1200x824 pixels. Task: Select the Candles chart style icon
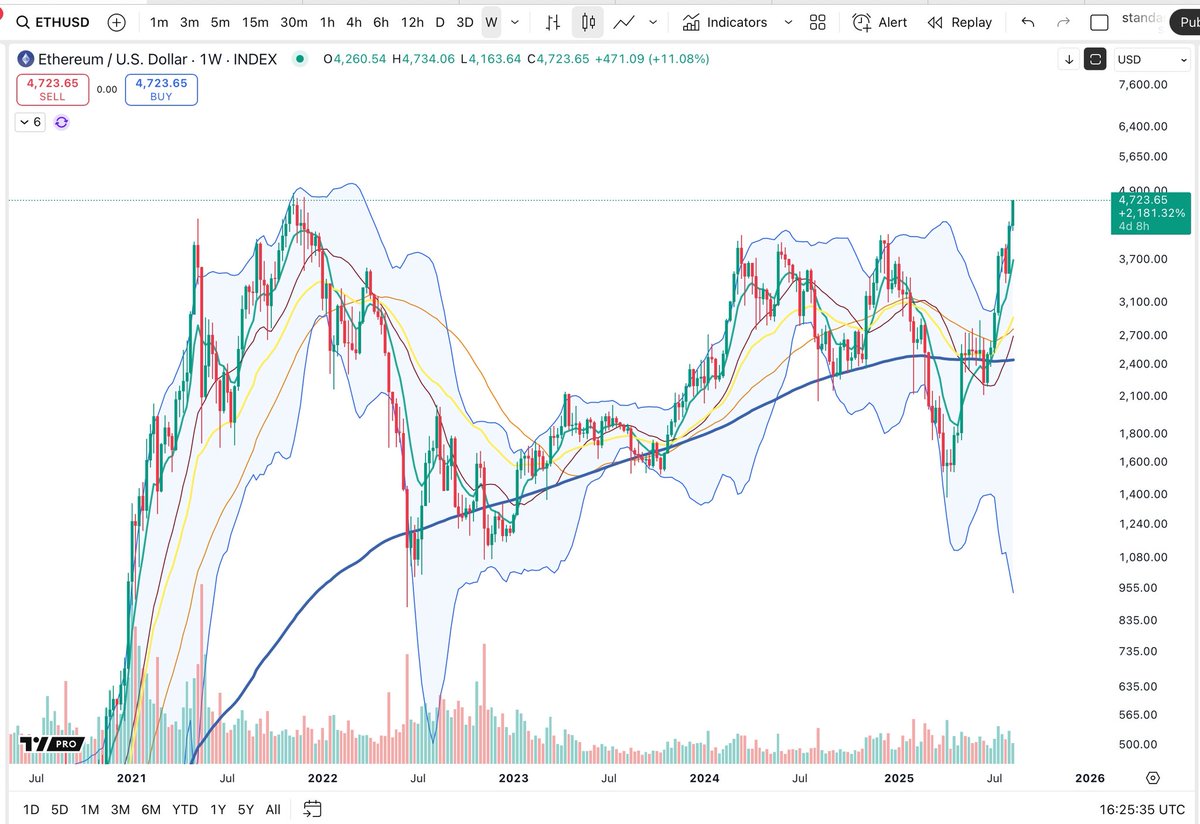pyautogui.click(x=588, y=22)
